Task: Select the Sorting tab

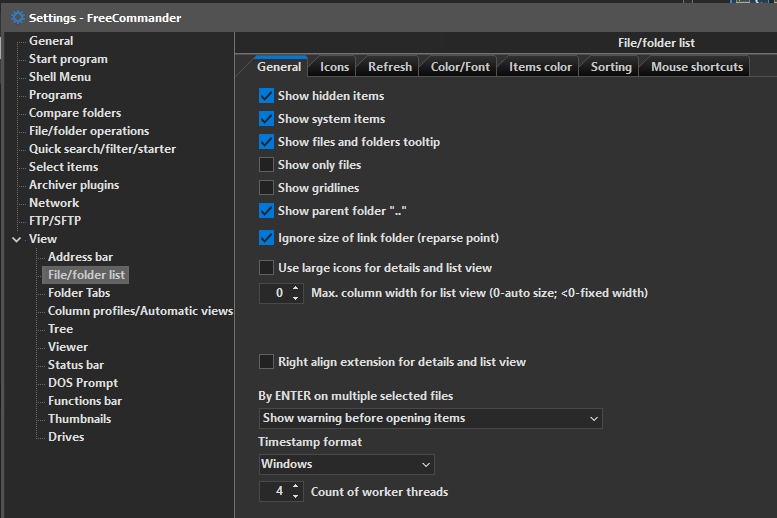Action: click(x=610, y=67)
